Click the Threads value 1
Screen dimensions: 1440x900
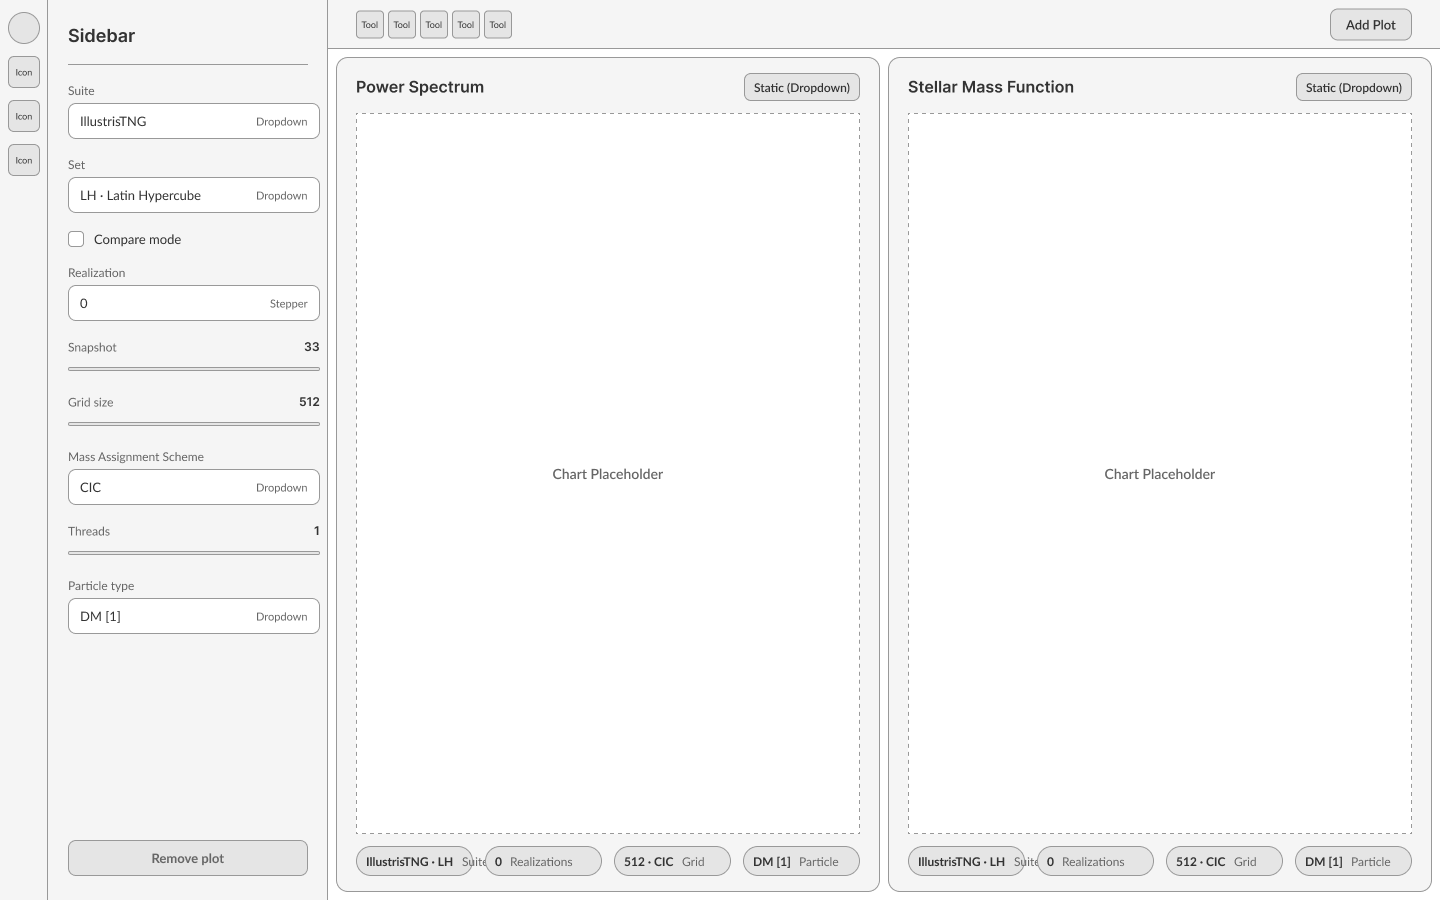[317, 531]
